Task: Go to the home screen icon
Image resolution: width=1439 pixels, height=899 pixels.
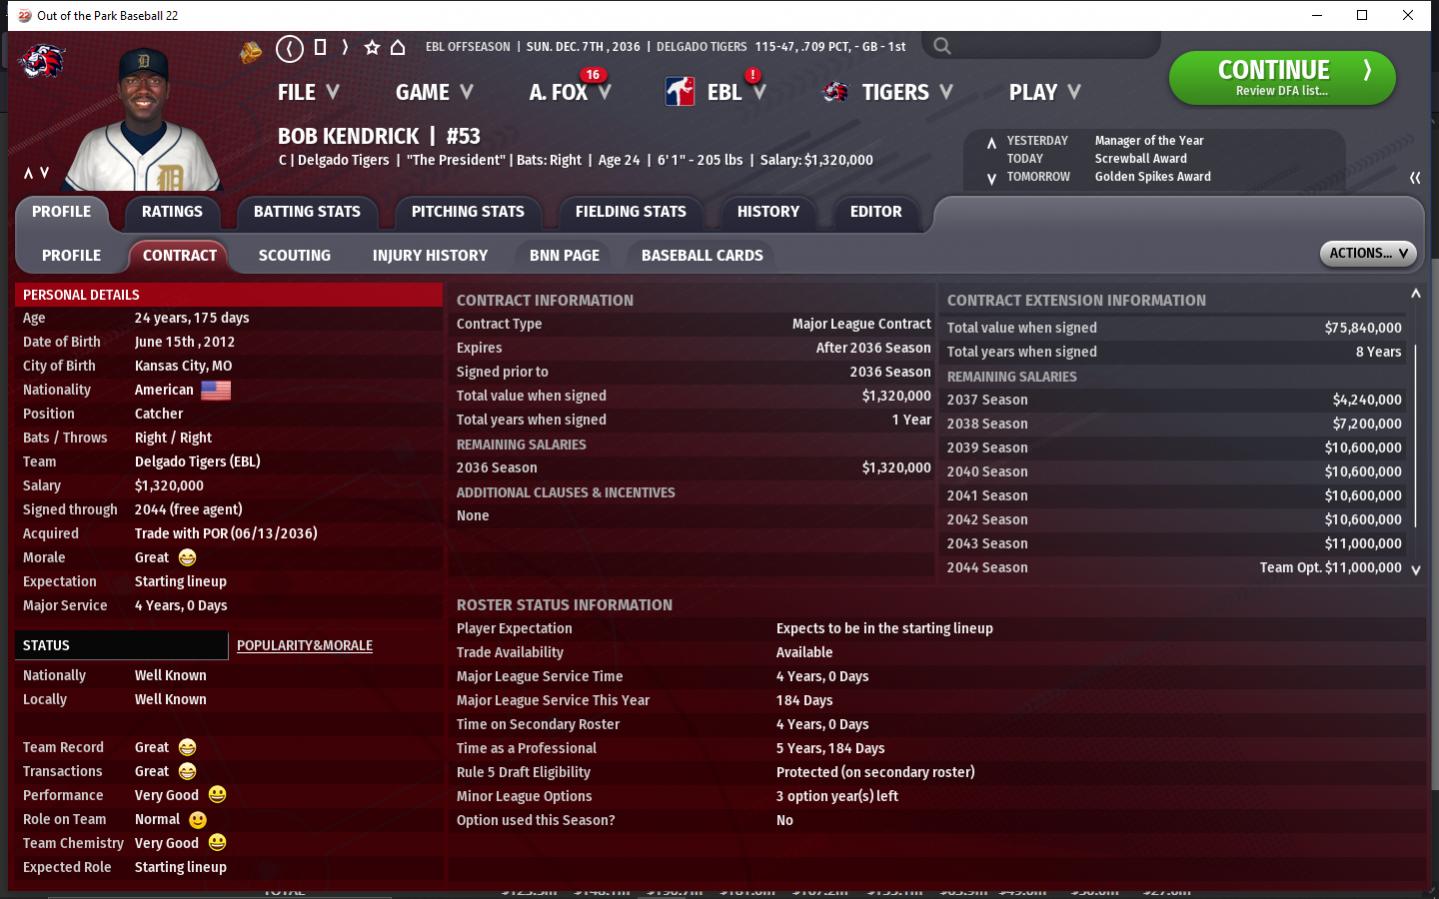Action: point(398,47)
